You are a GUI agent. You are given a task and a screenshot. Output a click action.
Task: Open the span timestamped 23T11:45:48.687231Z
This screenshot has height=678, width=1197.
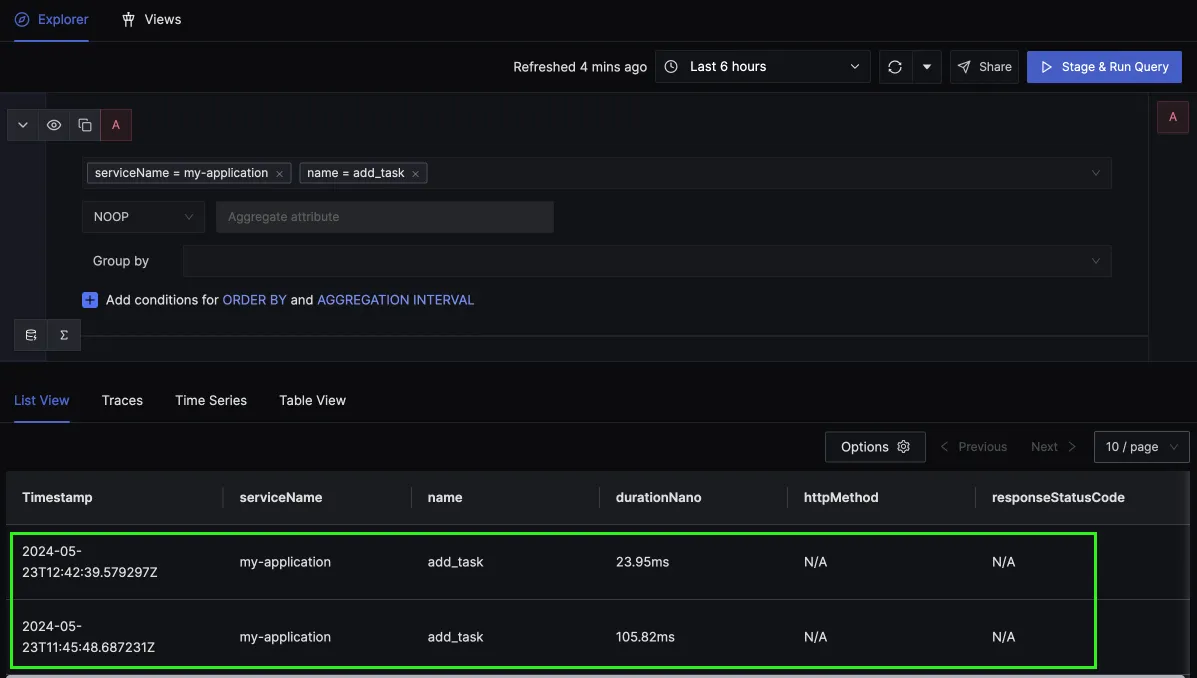89,637
